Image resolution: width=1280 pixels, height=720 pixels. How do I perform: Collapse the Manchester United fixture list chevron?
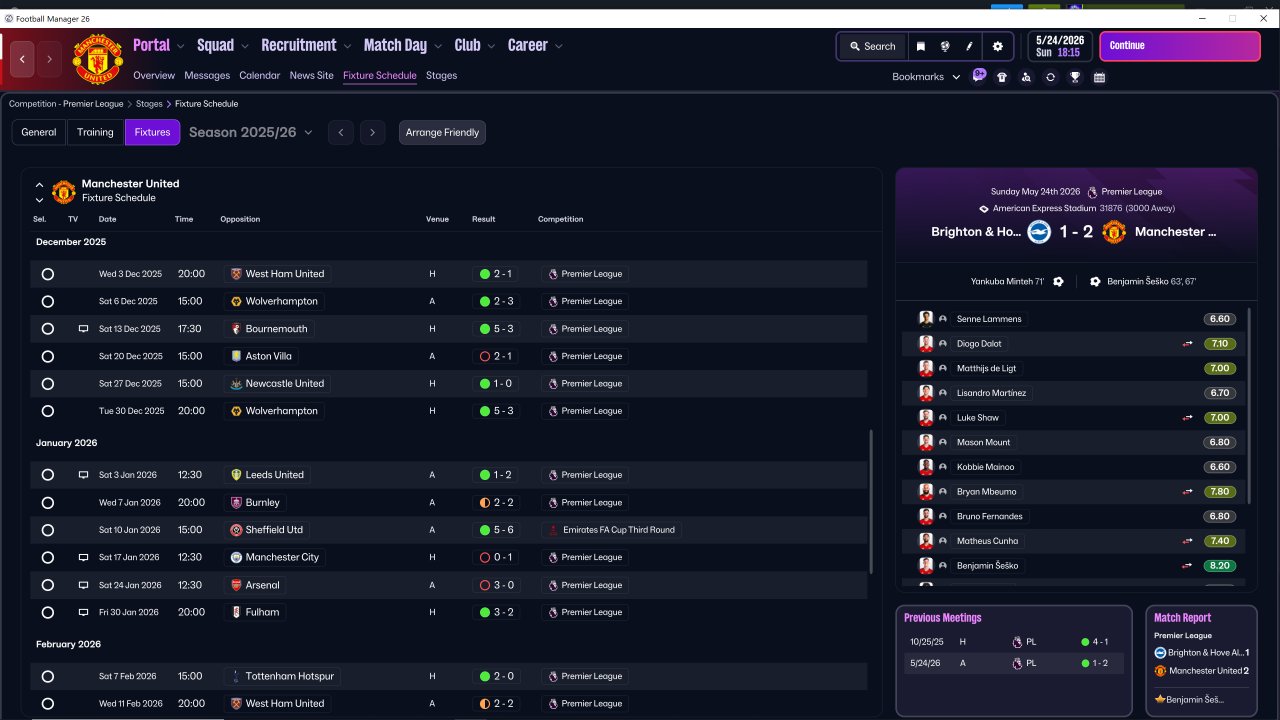point(39,185)
